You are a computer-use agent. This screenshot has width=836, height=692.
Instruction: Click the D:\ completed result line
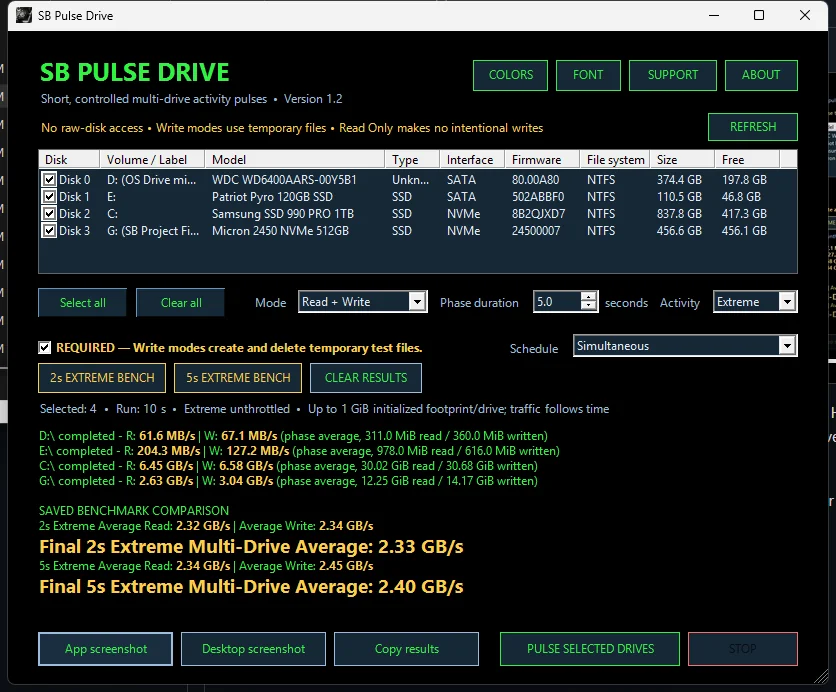(293, 436)
